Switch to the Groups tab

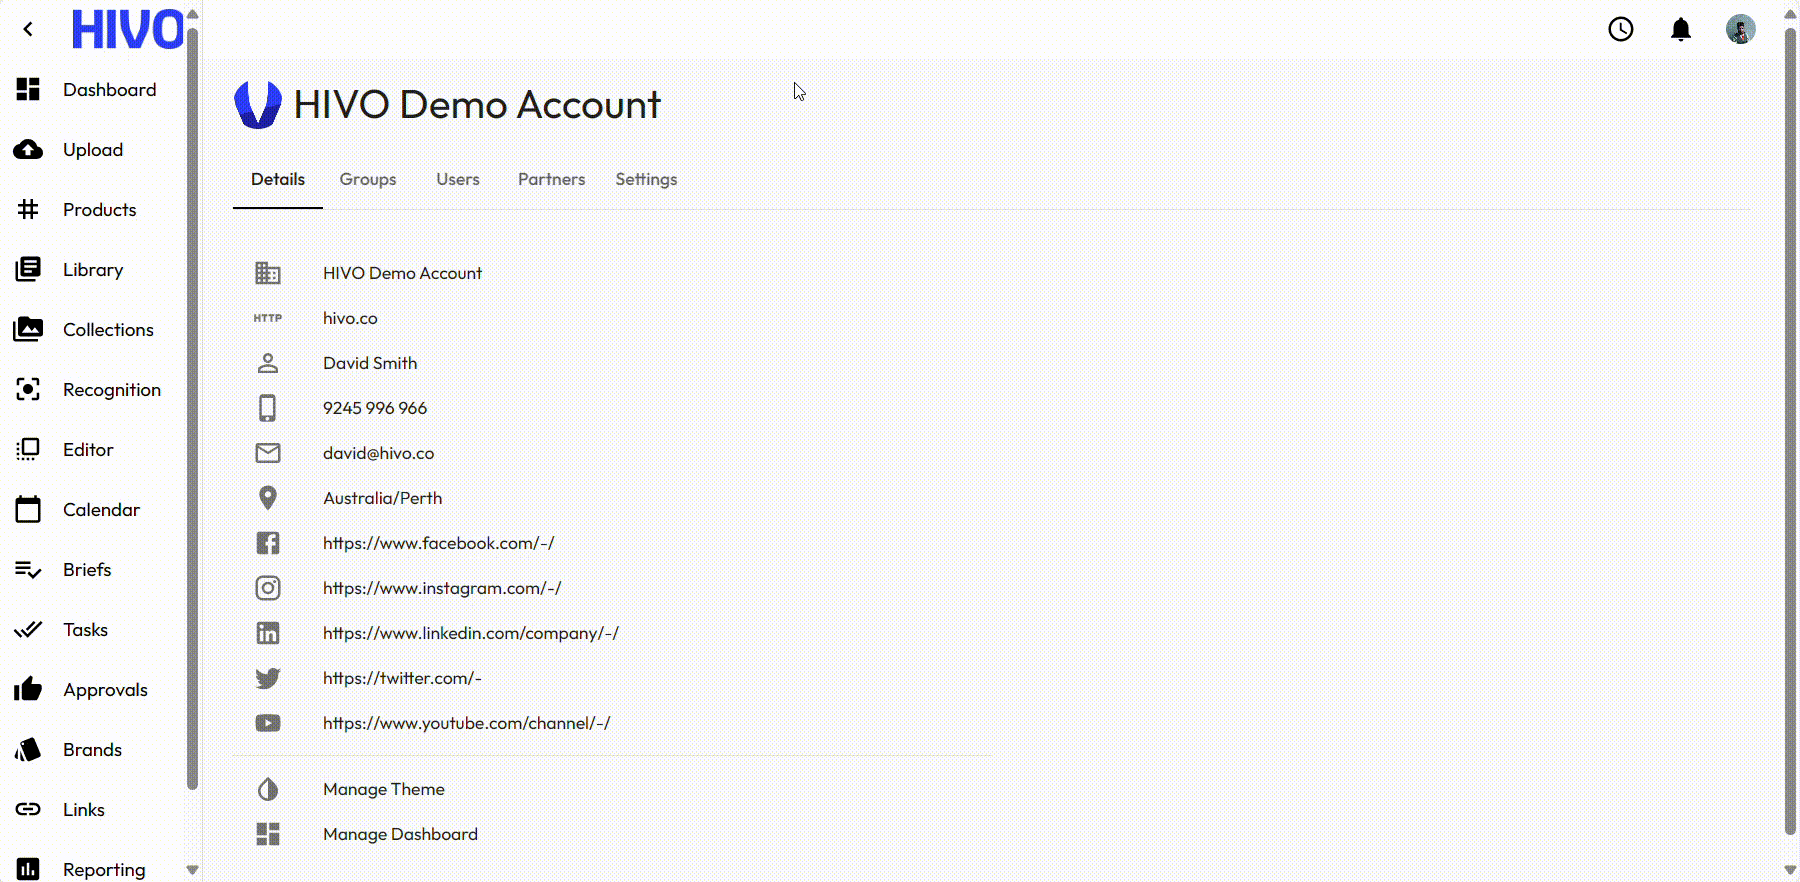pos(368,180)
